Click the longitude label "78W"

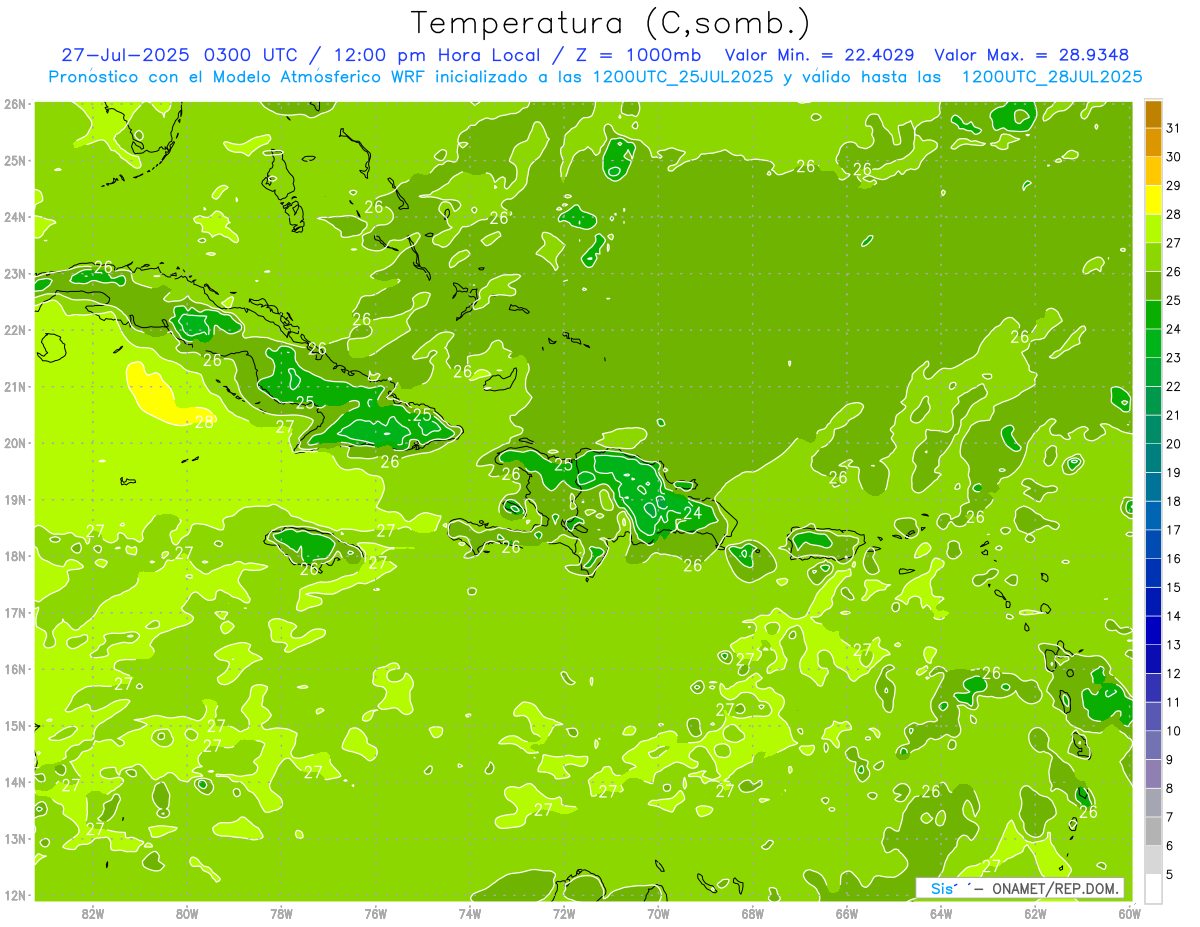281,913
